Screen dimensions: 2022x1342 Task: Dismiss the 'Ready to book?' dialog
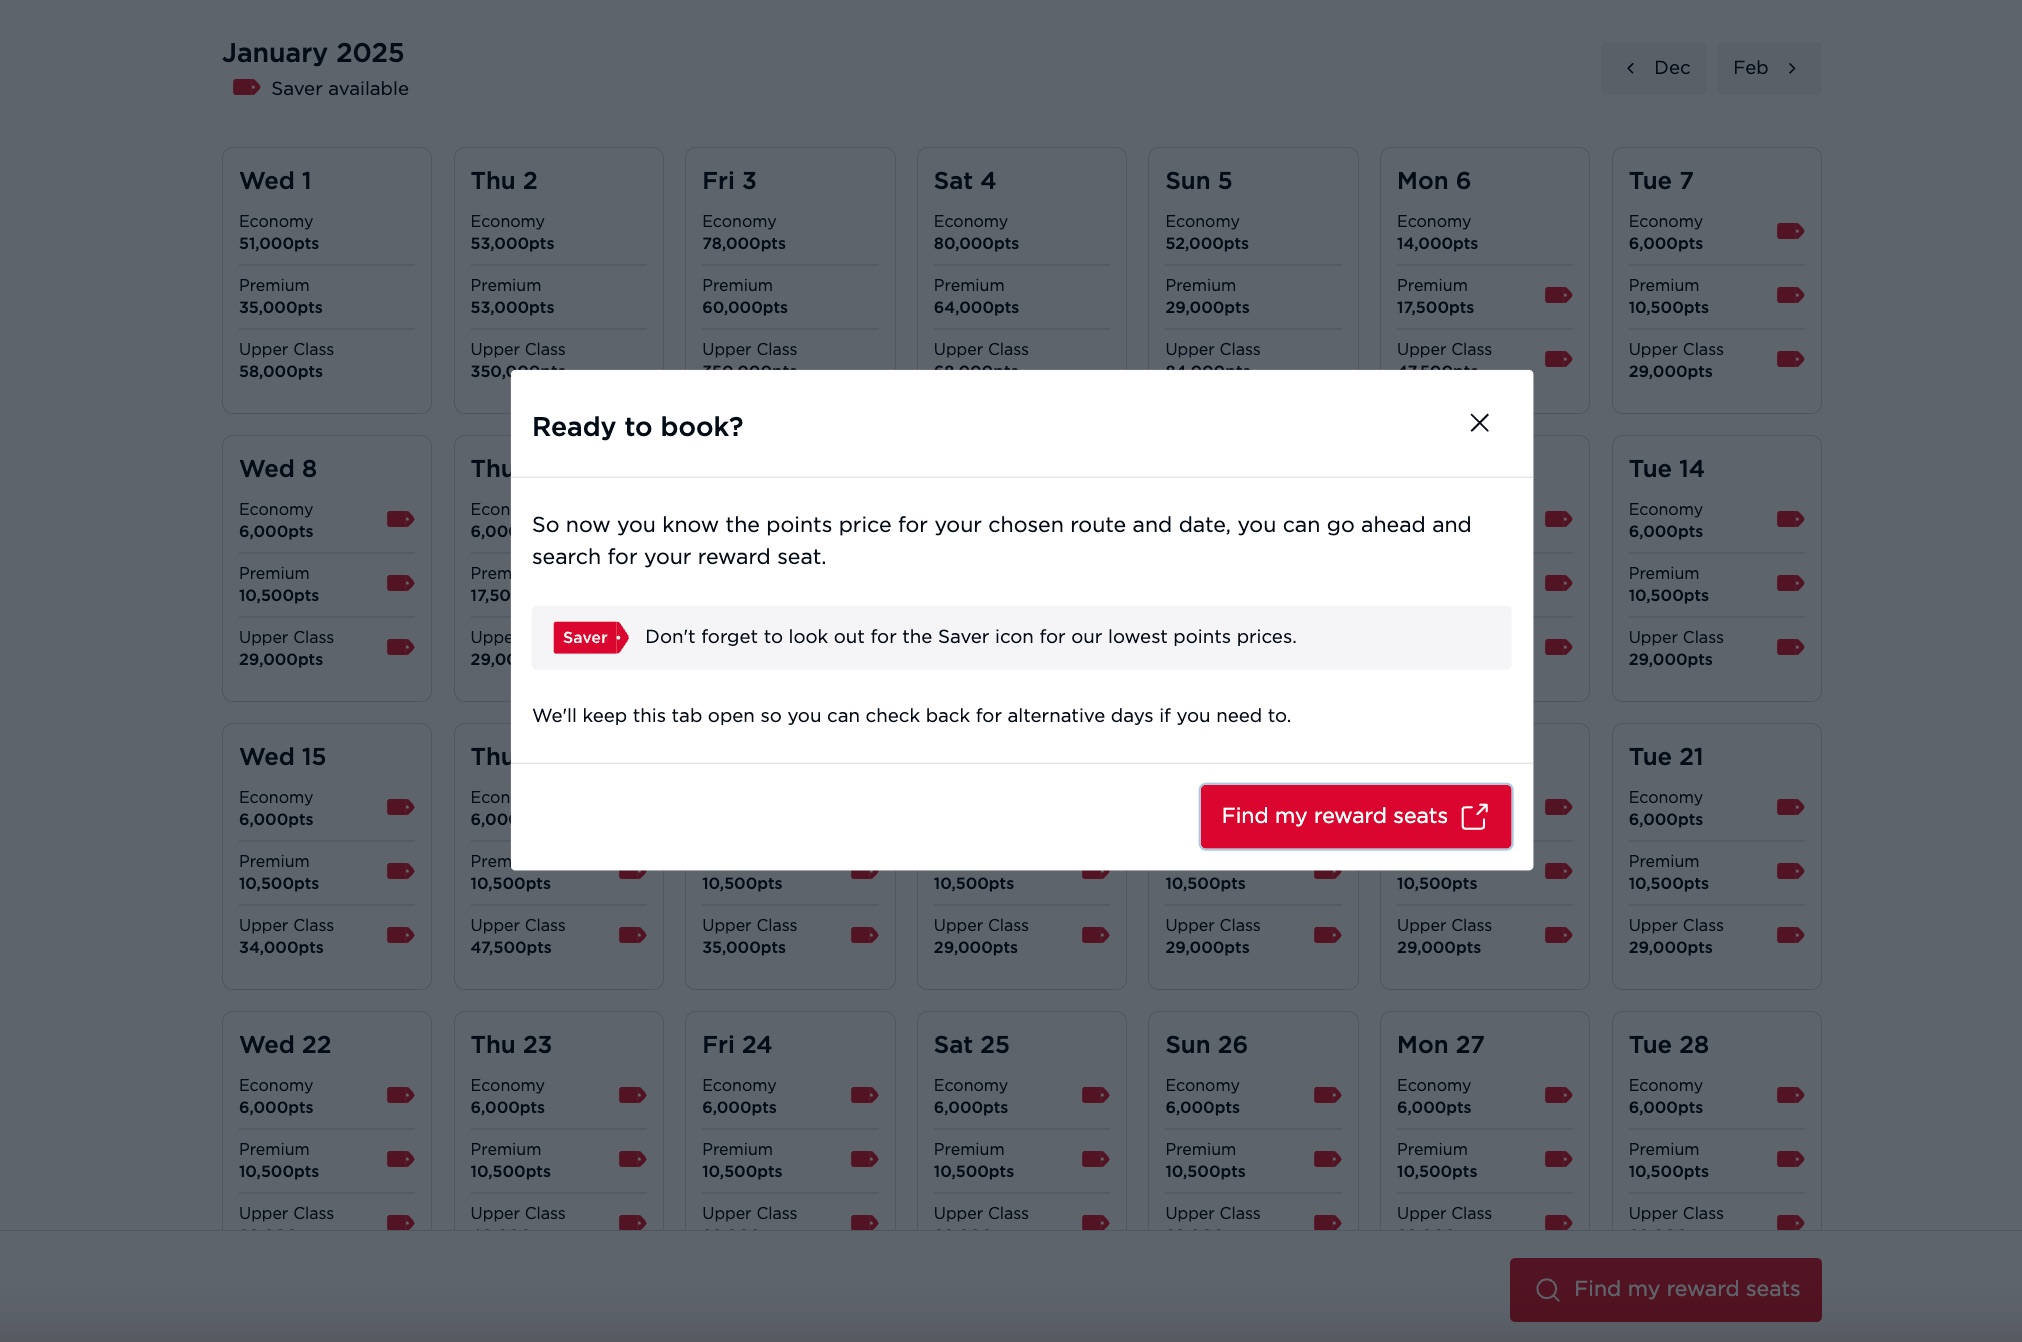click(1479, 422)
